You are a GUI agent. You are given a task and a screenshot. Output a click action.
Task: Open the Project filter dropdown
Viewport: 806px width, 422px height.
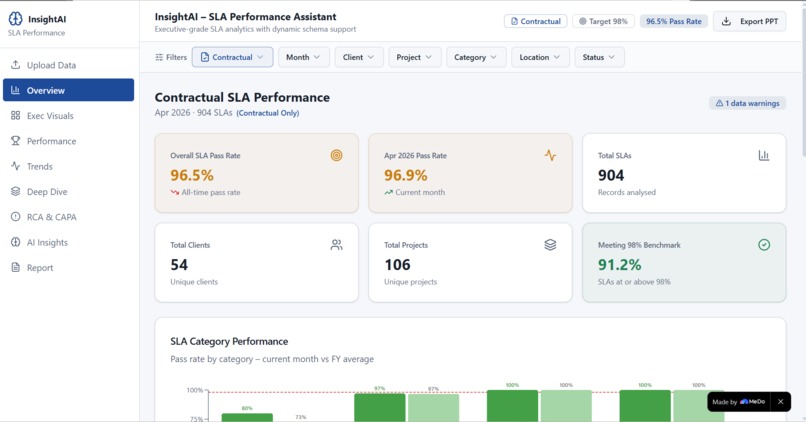tap(414, 57)
